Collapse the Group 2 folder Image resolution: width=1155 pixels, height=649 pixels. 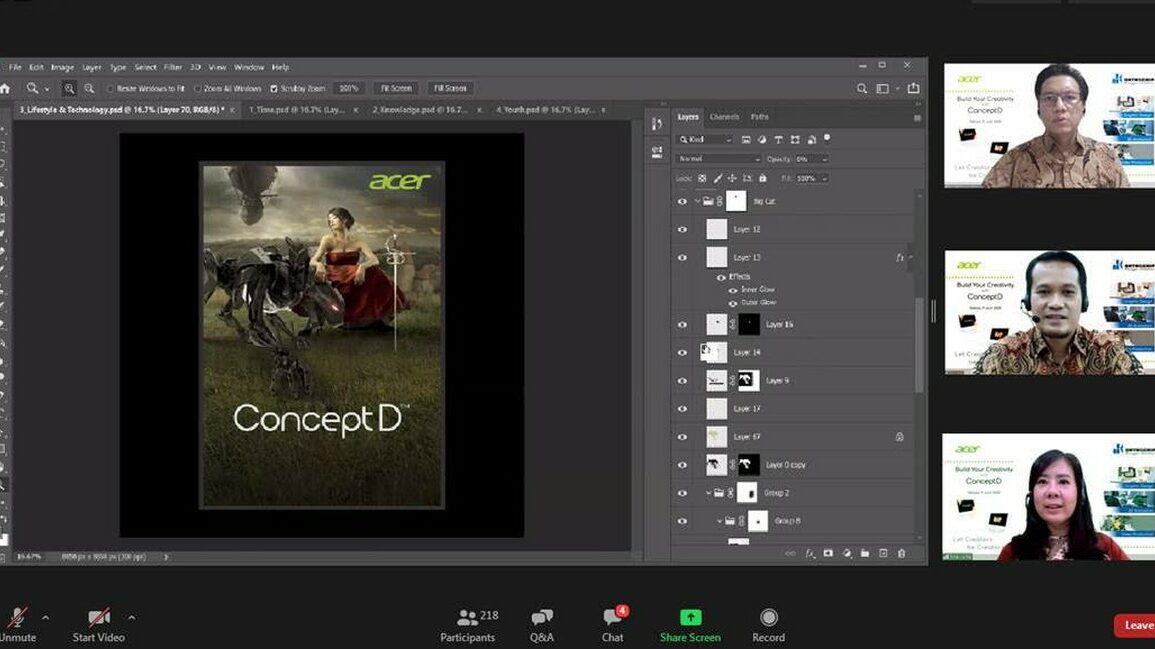pyautogui.click(x=709, y=493)
